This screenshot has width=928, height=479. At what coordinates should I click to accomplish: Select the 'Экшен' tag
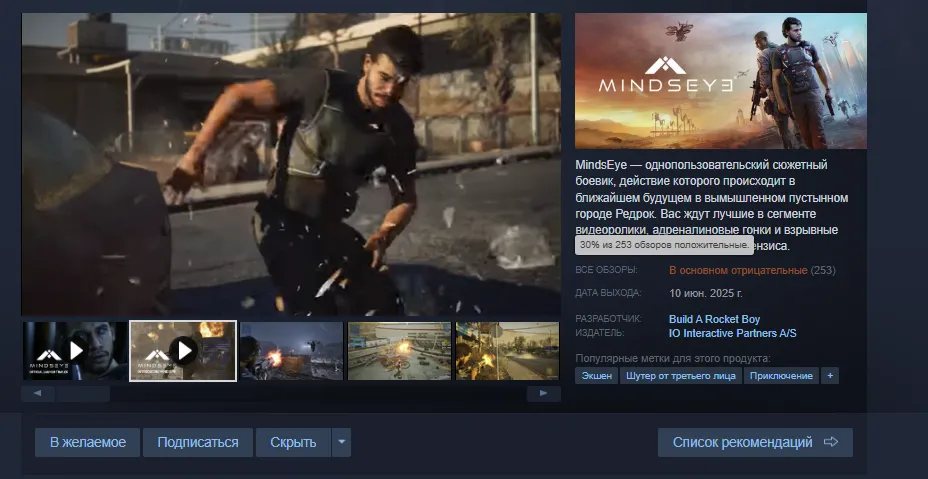(597, 376)
